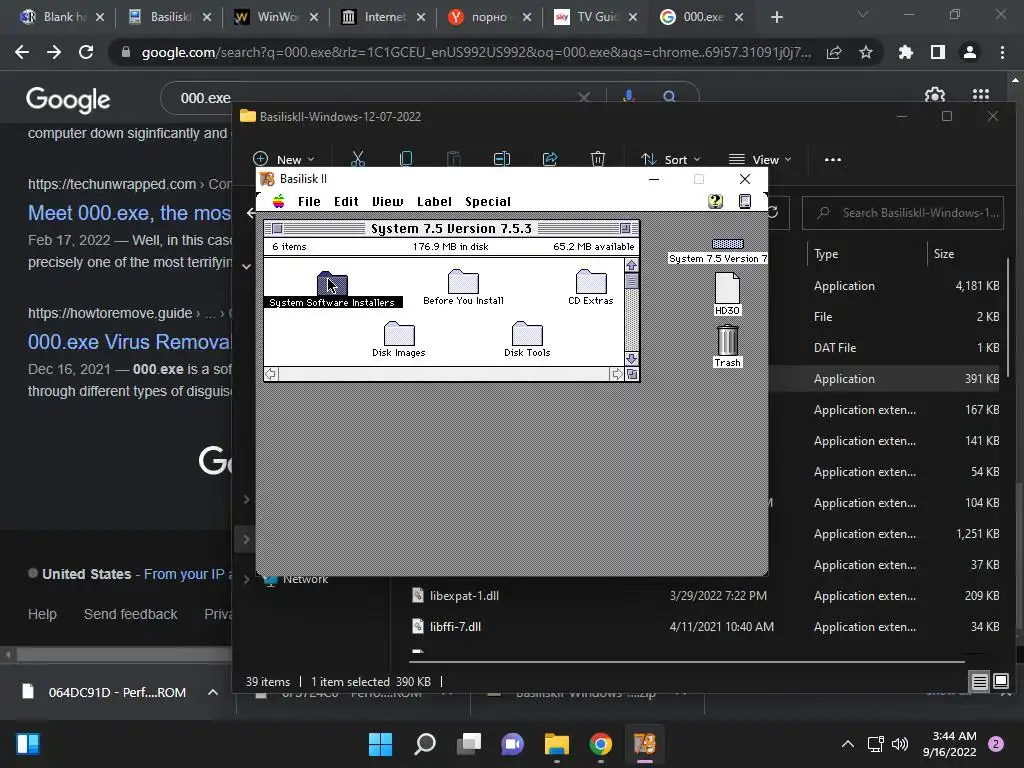Open the Windows Start menu
The width and height of the screenshot is (1024, 768).
coord(380,744)
